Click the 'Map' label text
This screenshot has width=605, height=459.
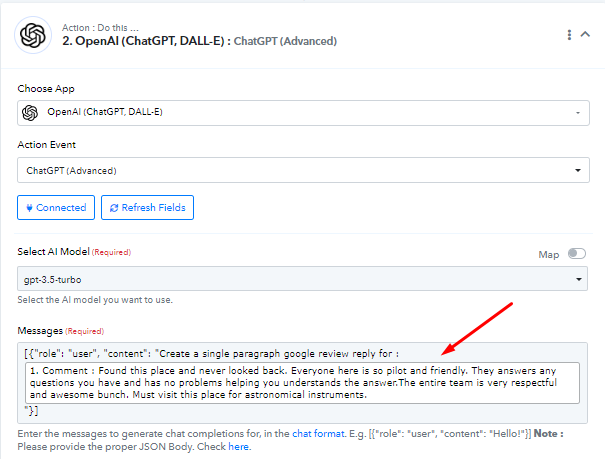pyautogui.click(x=549, y=255)
